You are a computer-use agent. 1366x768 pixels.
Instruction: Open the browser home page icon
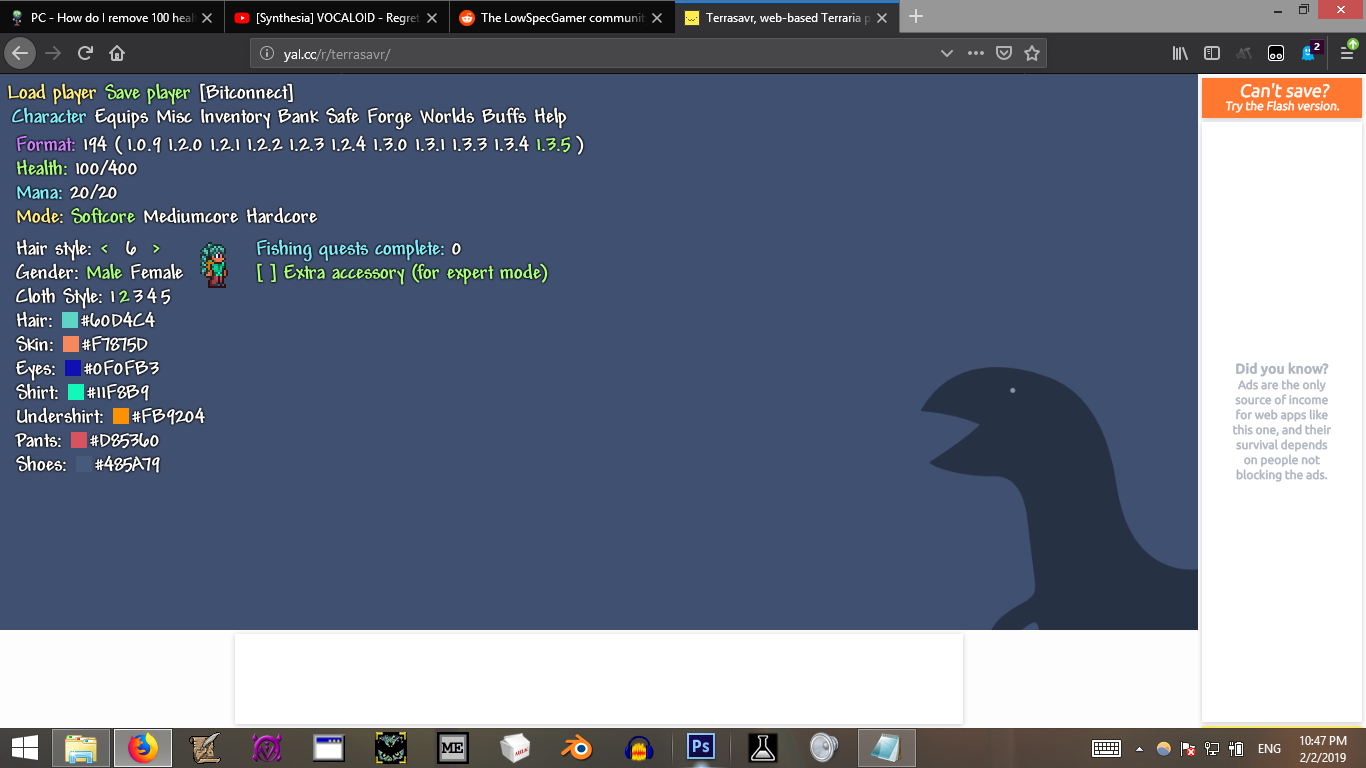[x=117, y=53]
